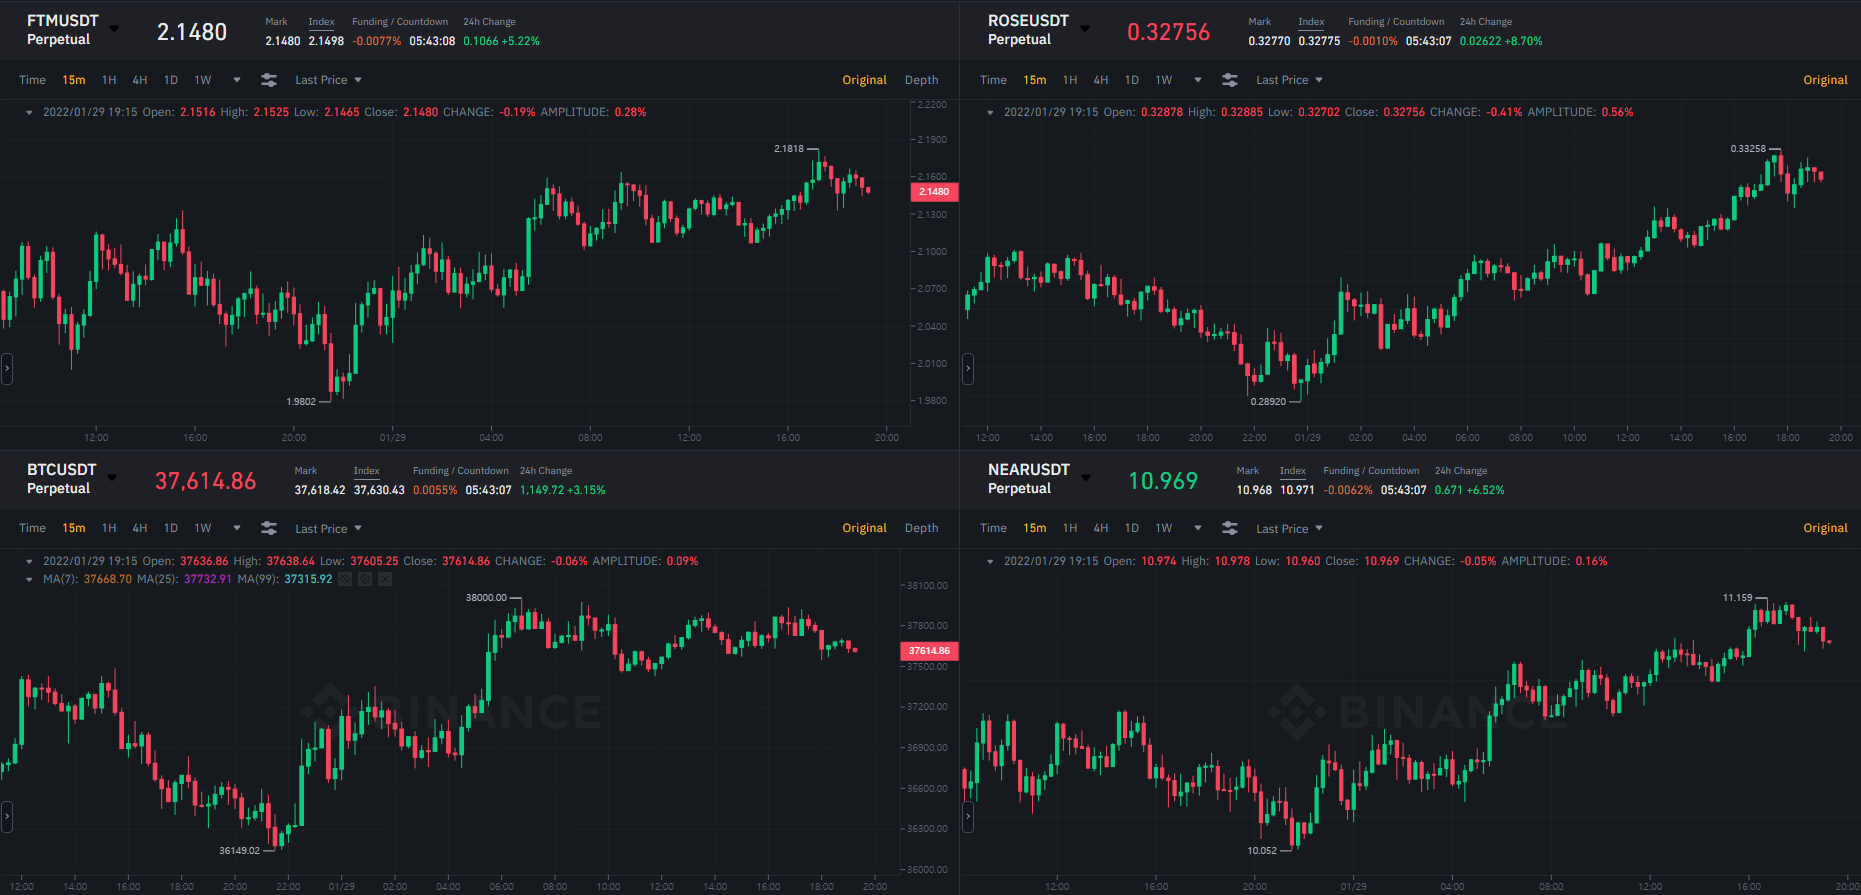Remove the MA indicator from BTCUSDT chart
This screenshot has height=895, width=1861.
[385, 579]
